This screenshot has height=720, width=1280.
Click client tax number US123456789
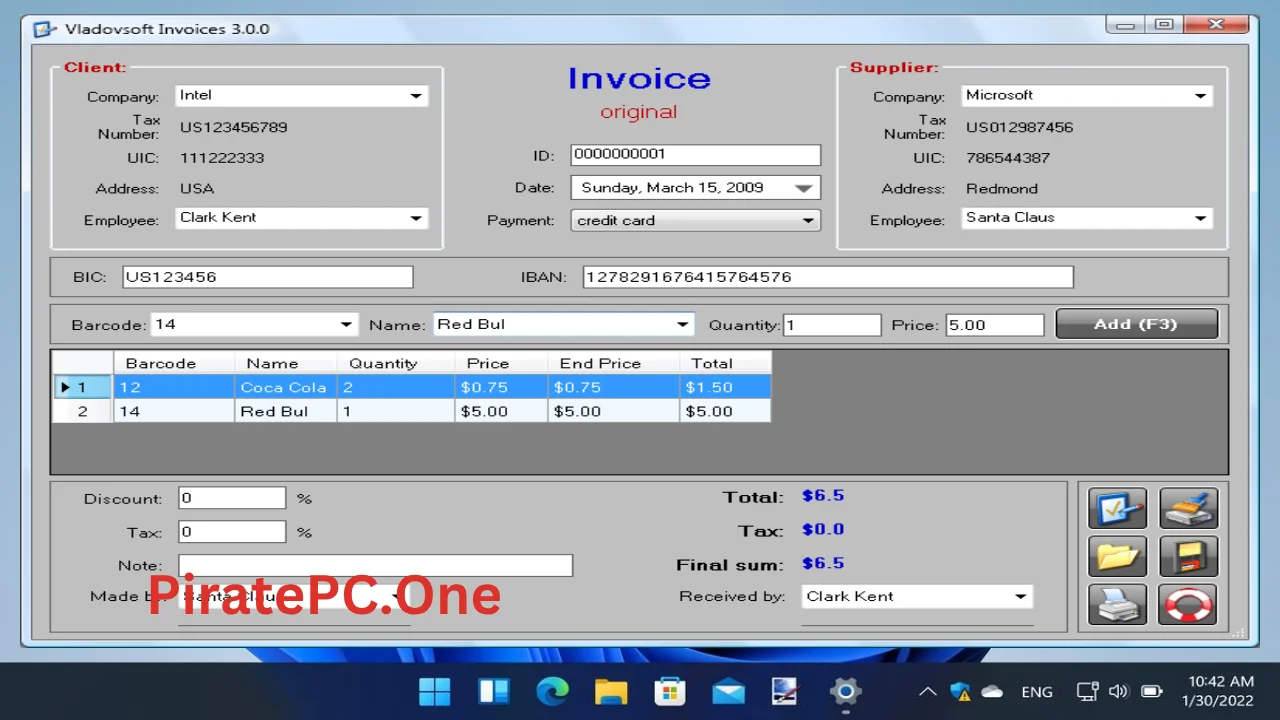pos(234,127)
